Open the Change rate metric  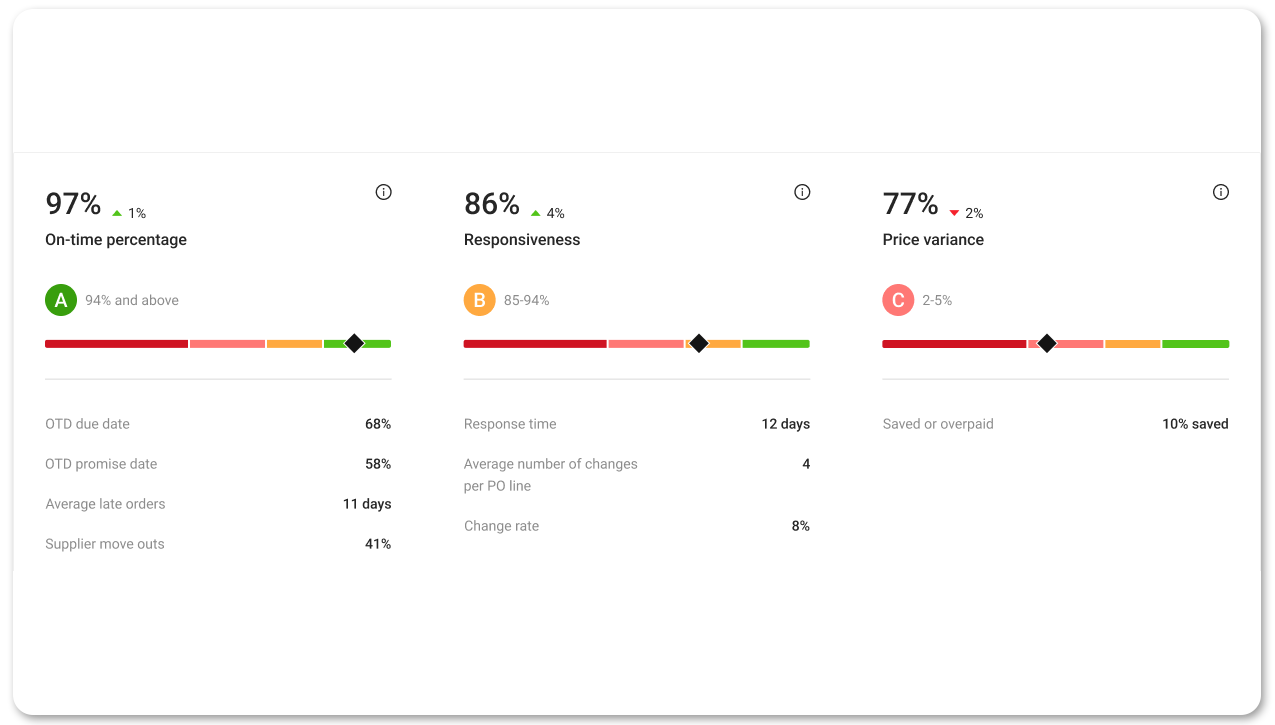(x=501, y=525)
